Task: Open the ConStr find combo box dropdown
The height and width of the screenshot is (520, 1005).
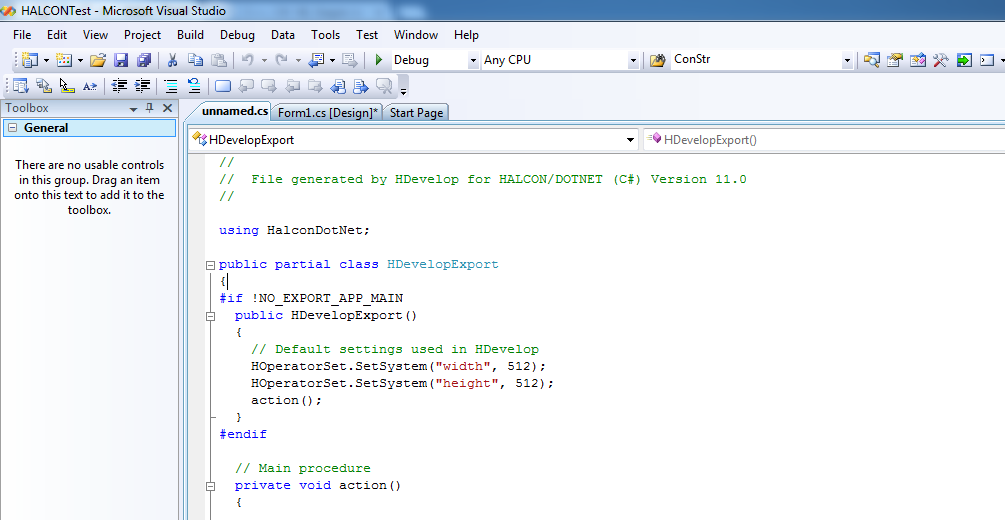Action: click(x=847, y=60)
